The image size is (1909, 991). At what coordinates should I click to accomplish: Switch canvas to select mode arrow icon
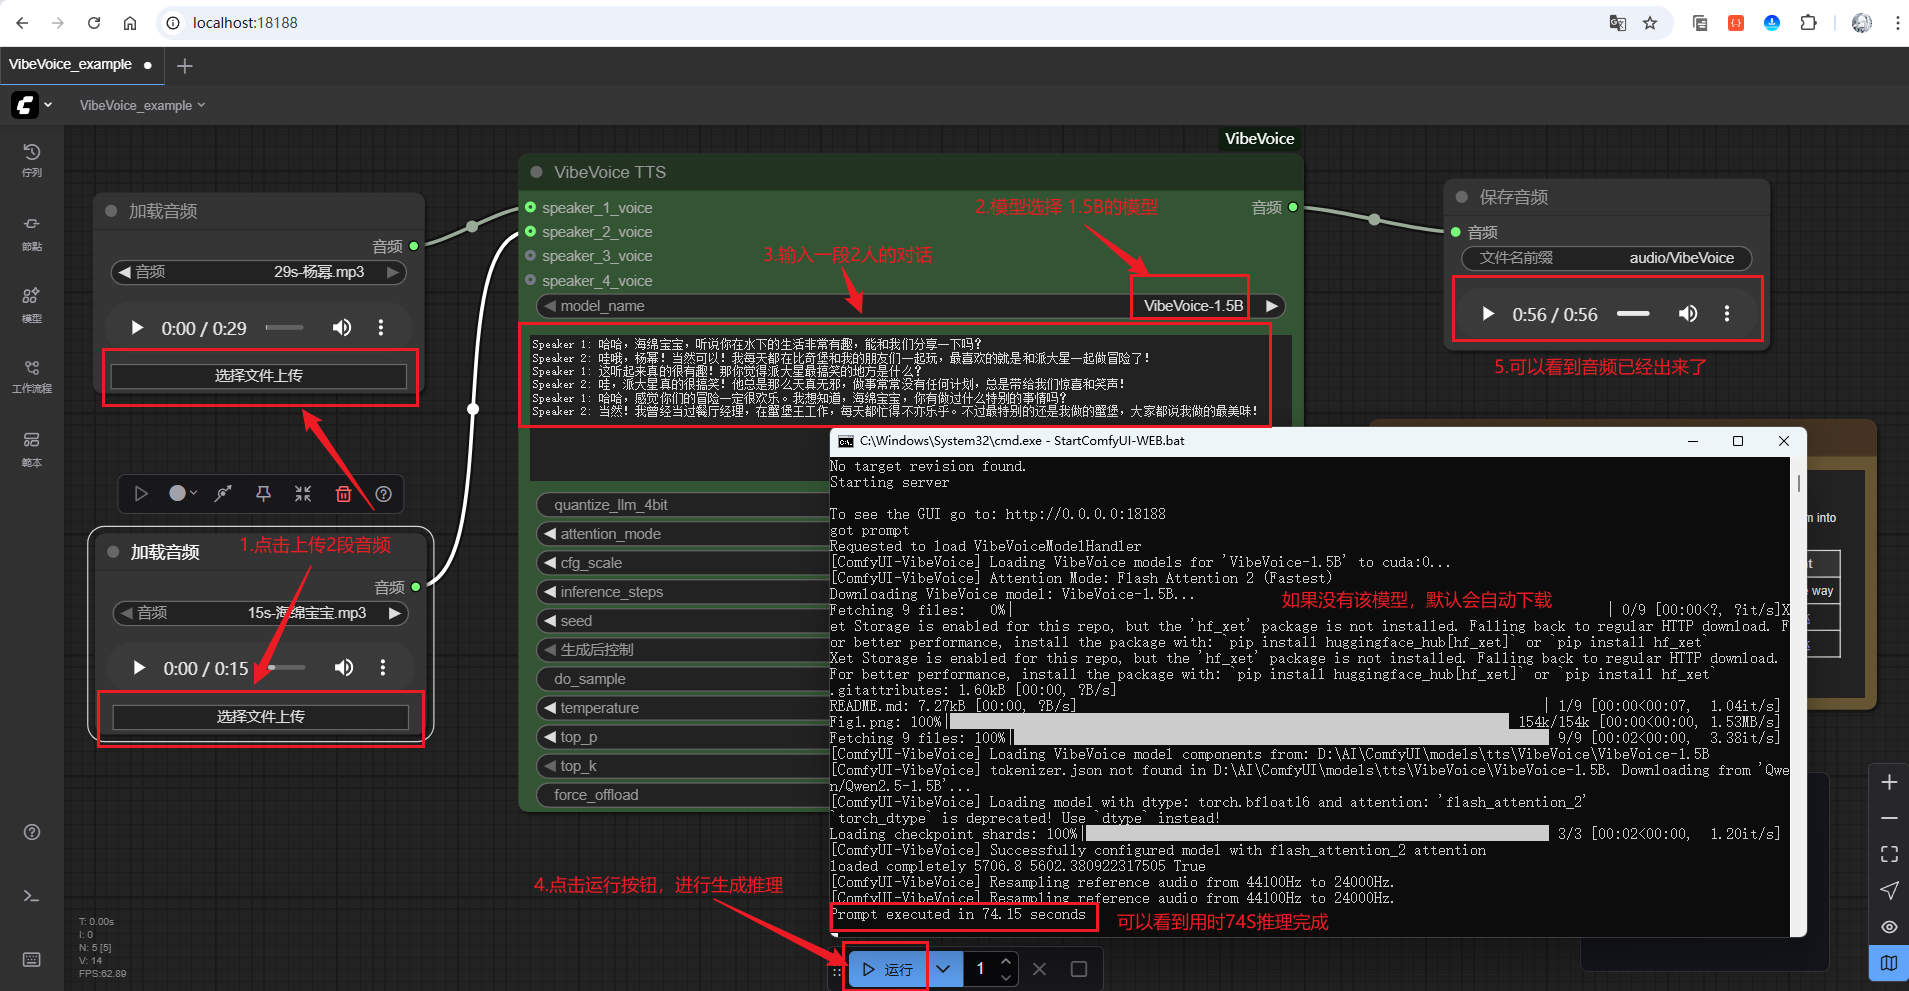click(x=1889, y=890)
